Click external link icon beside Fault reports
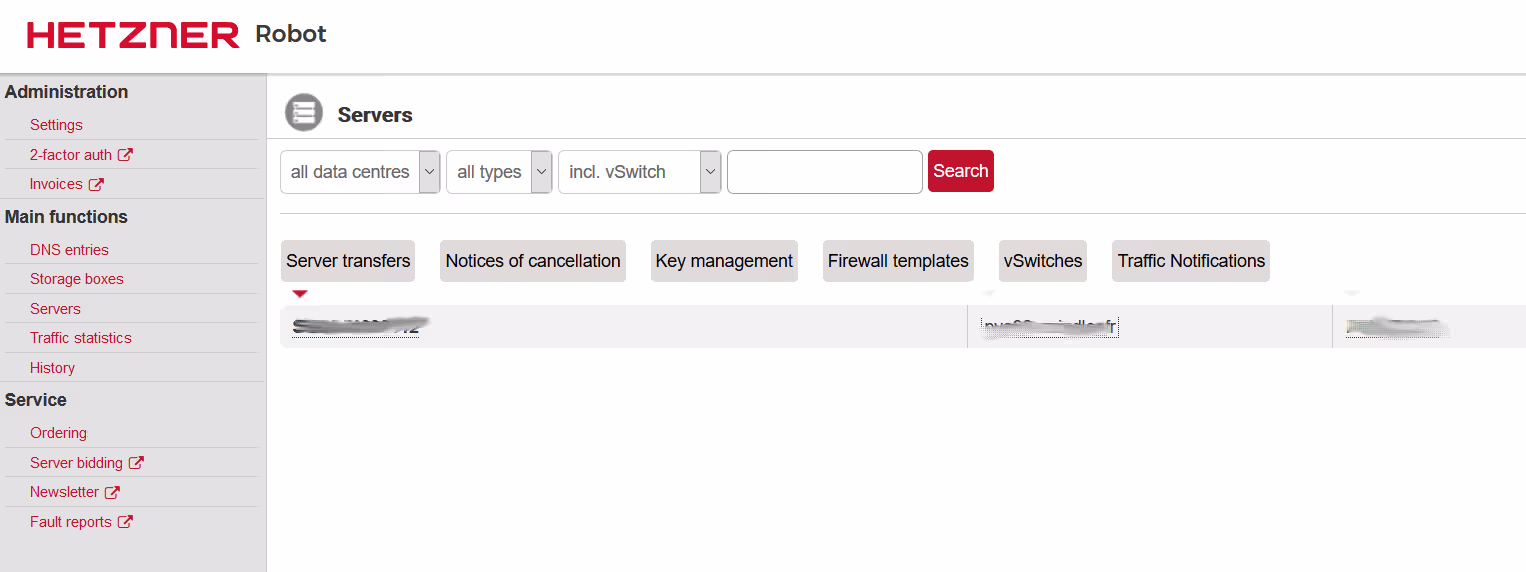1526x572 pixels. click(125, 522)
